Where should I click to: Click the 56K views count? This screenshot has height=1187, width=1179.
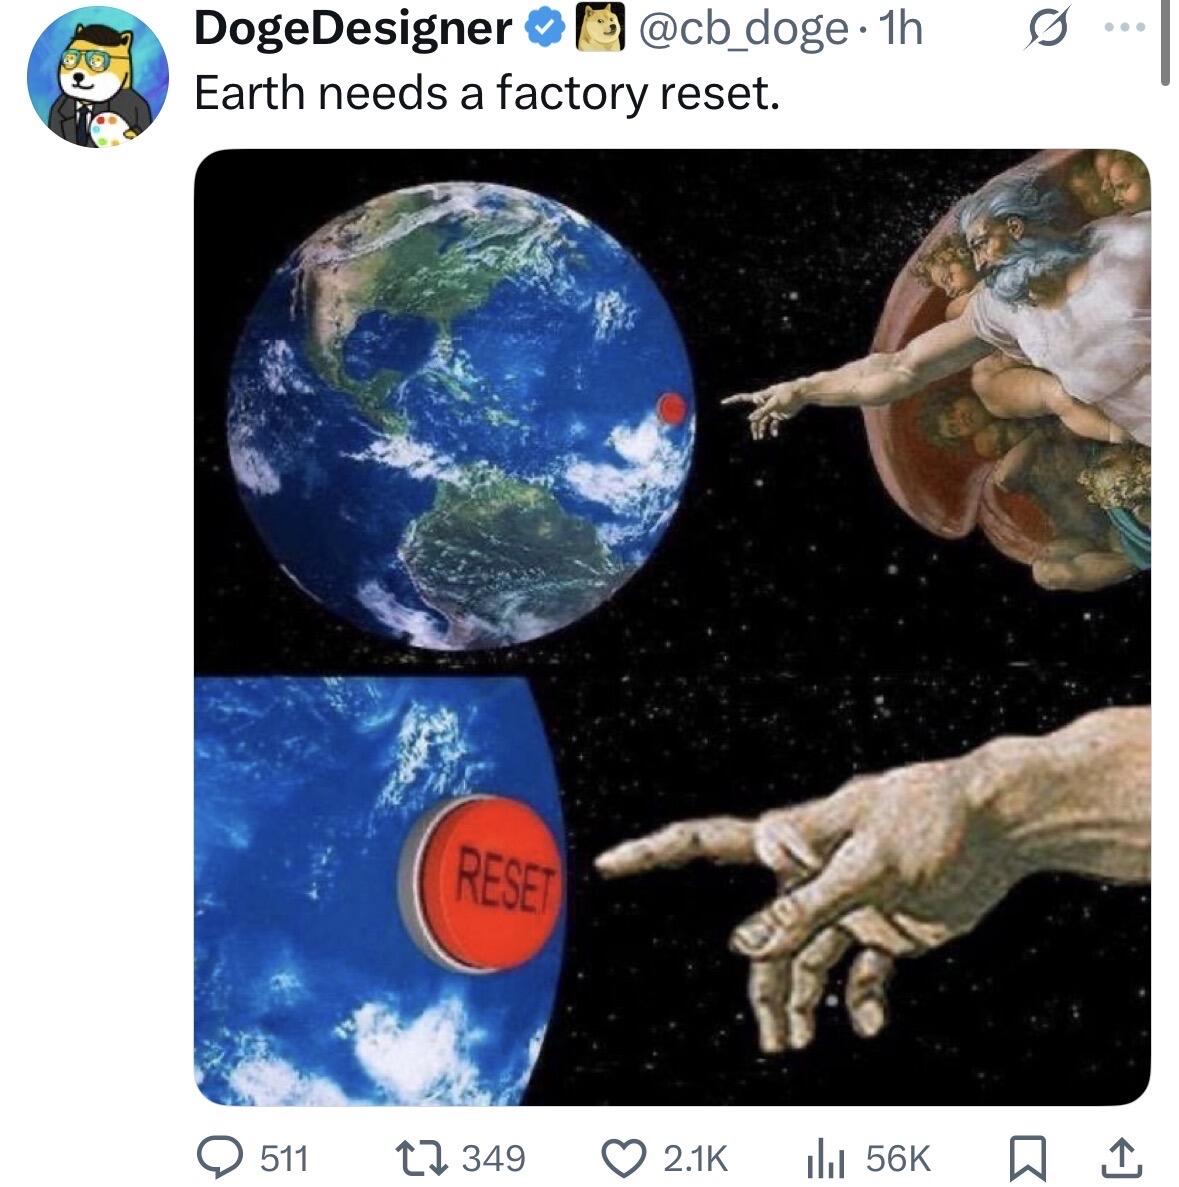tap(897, 1158)
